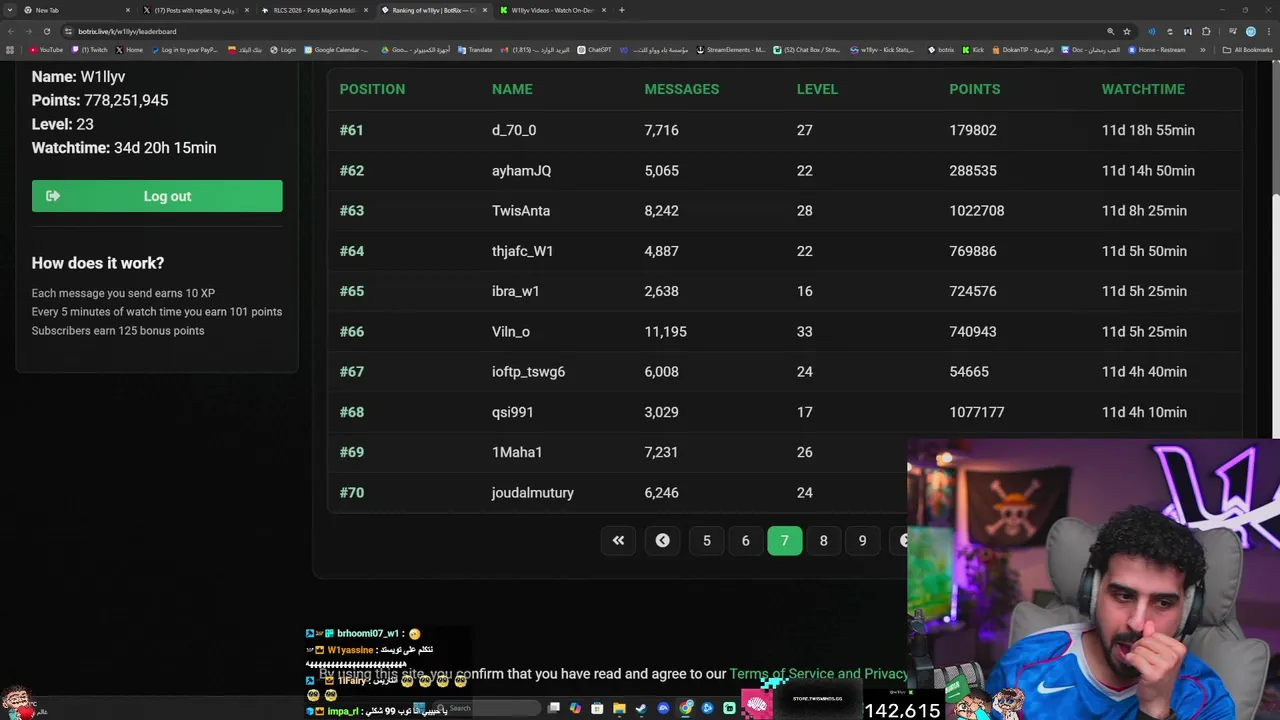Open the apps grid in bookmarks bar
The height and width of the screenshot is (720, 1280).
click(10, 49)
